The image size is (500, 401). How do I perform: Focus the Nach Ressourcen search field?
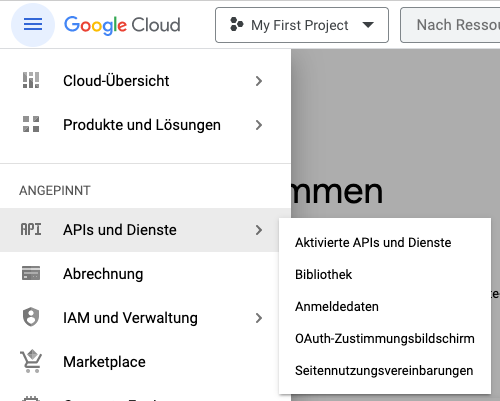click(450, 25)
